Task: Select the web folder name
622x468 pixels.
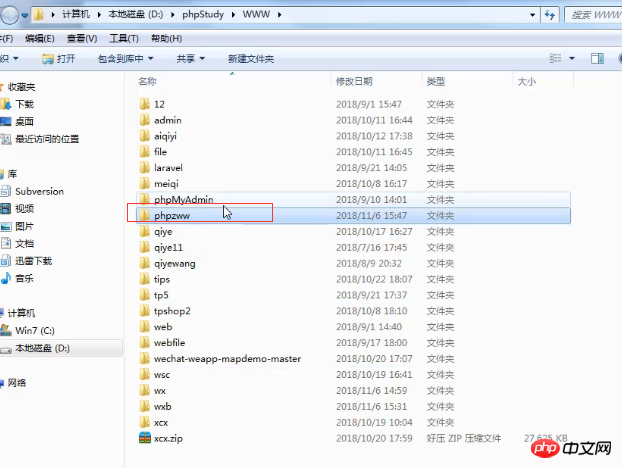Action: (x=163, y=326)
